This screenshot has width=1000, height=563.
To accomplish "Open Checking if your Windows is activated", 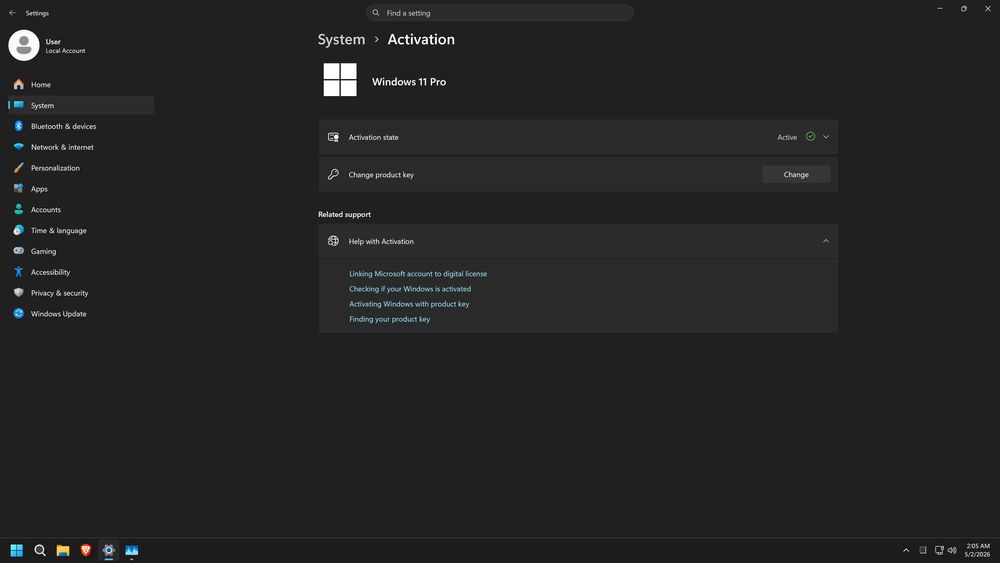I will 410,289.
